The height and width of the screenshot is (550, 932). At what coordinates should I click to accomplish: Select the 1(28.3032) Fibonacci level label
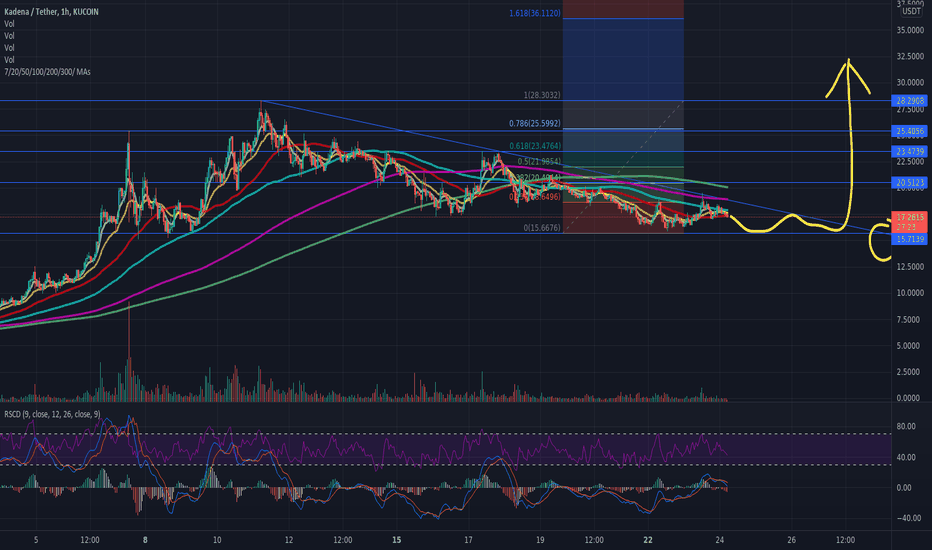click(541, 95)
